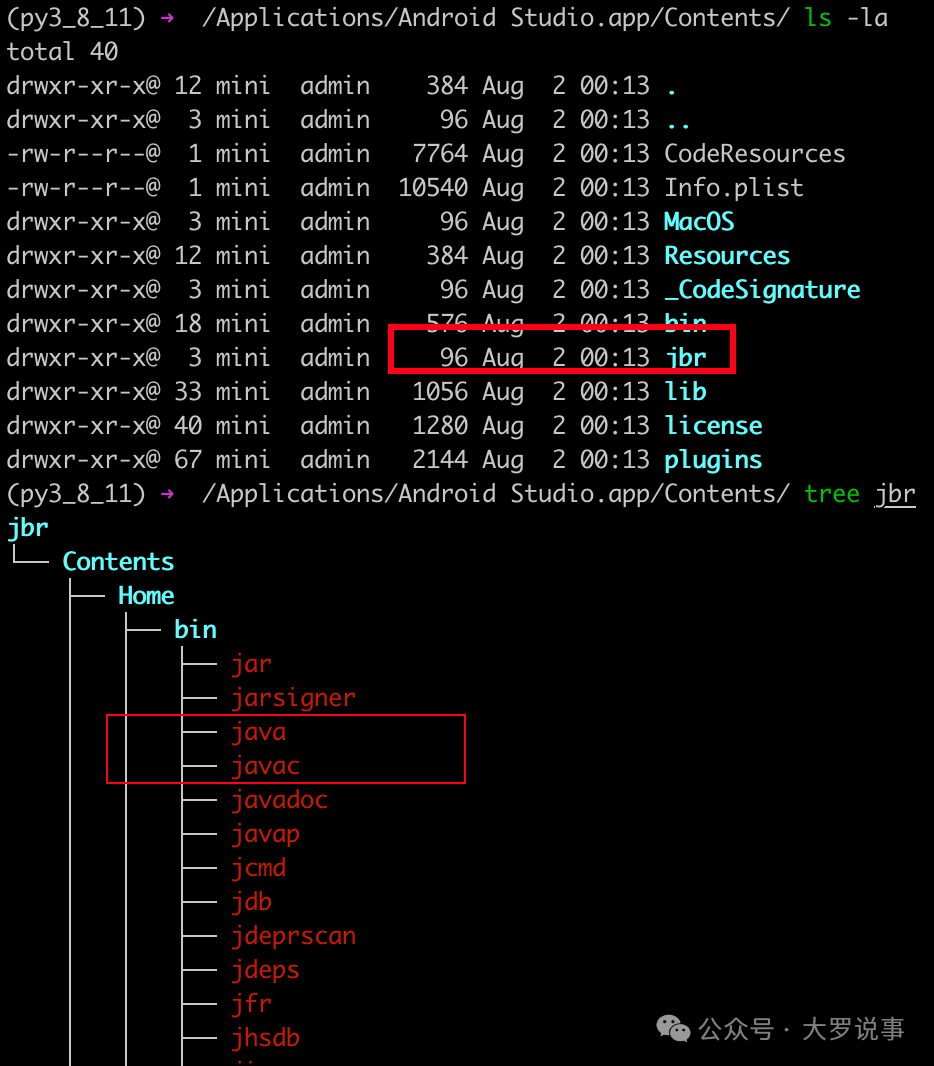Click the 'javap' entry in the tree
The width and height of the screenshot is (934, 1066).
click(x=265, y=834)
